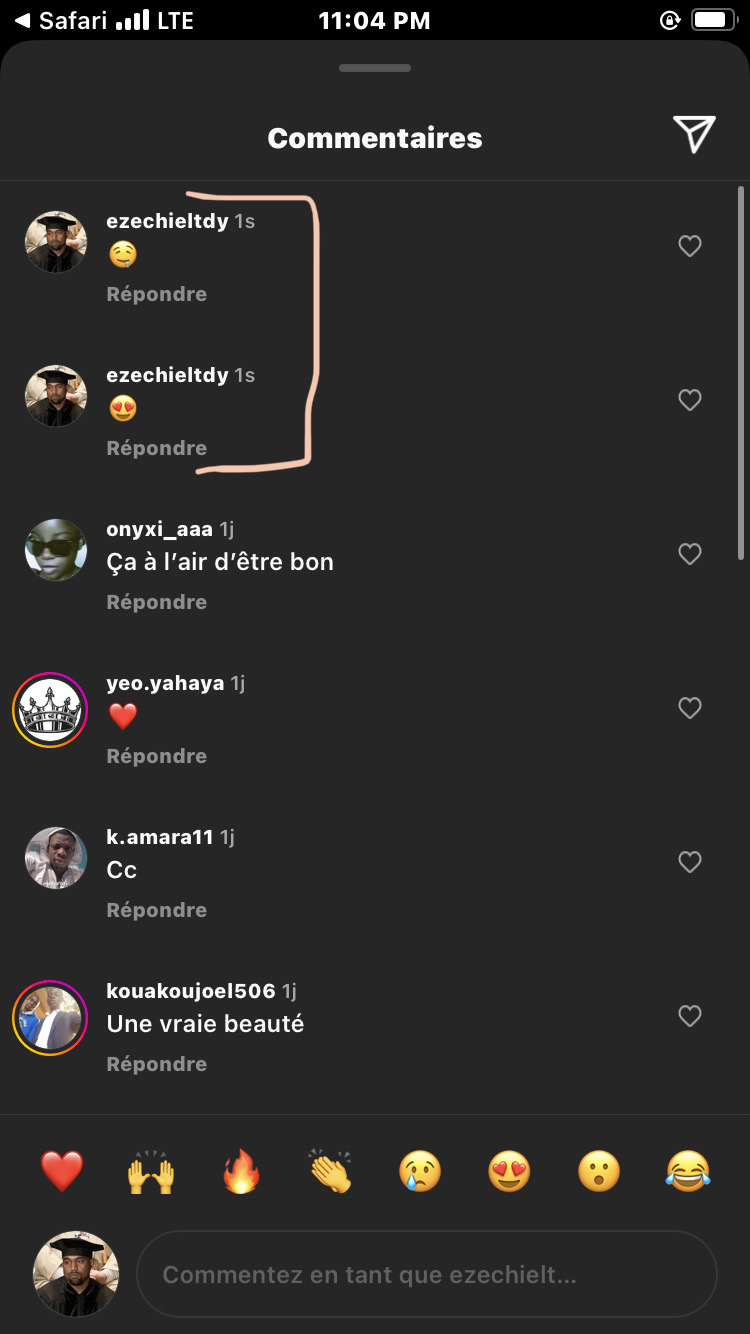Select the heart-eyes quick emoji
The width and height of the screenshot is (750, 1334).
[x=509, y=1171]
